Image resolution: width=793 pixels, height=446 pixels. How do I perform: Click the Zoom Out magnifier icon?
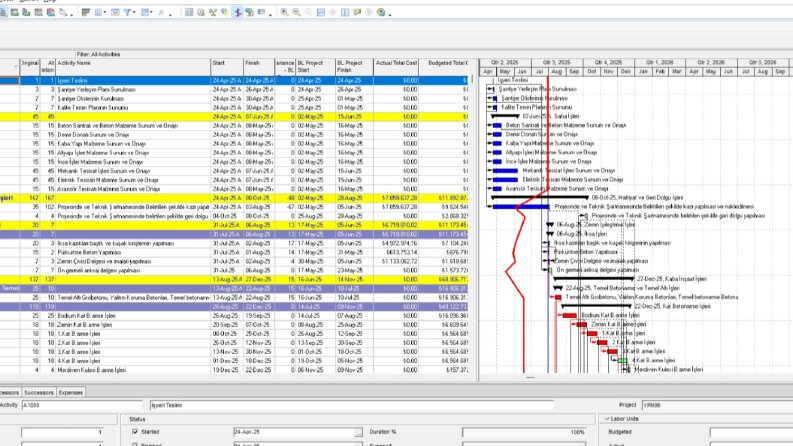(x=296, y=12)
